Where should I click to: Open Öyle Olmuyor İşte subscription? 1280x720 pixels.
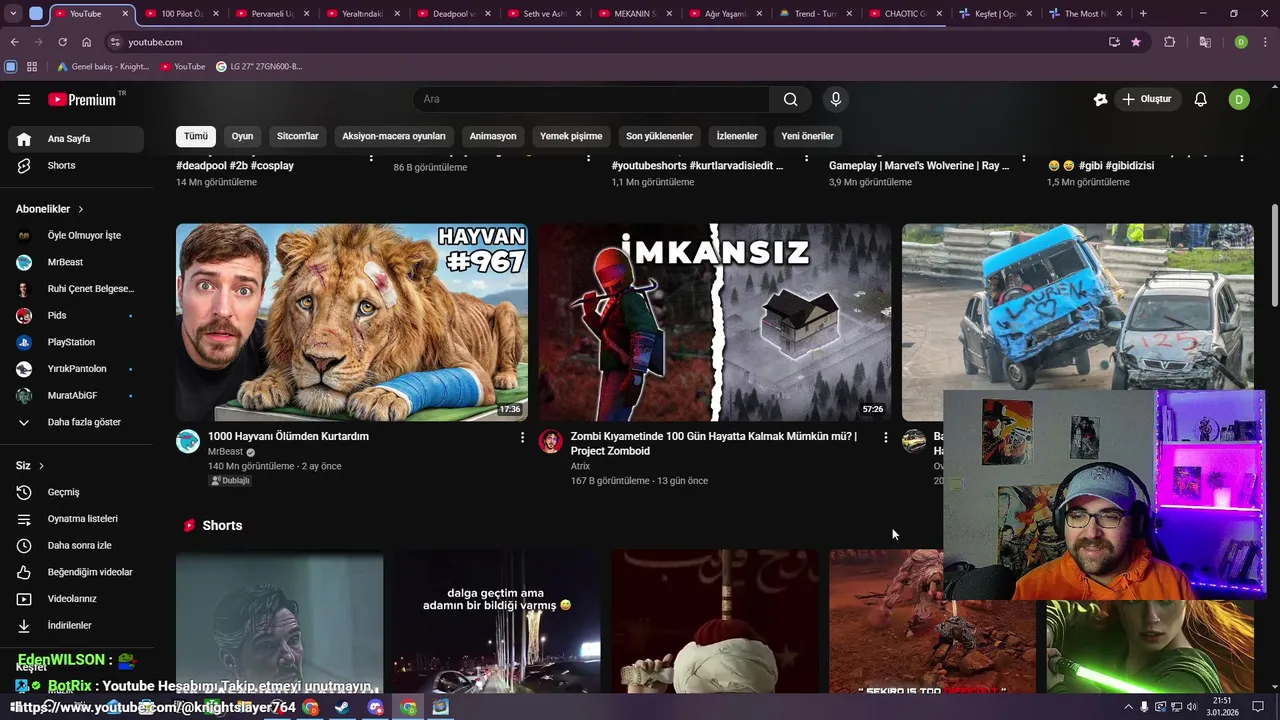click(76, 235)
